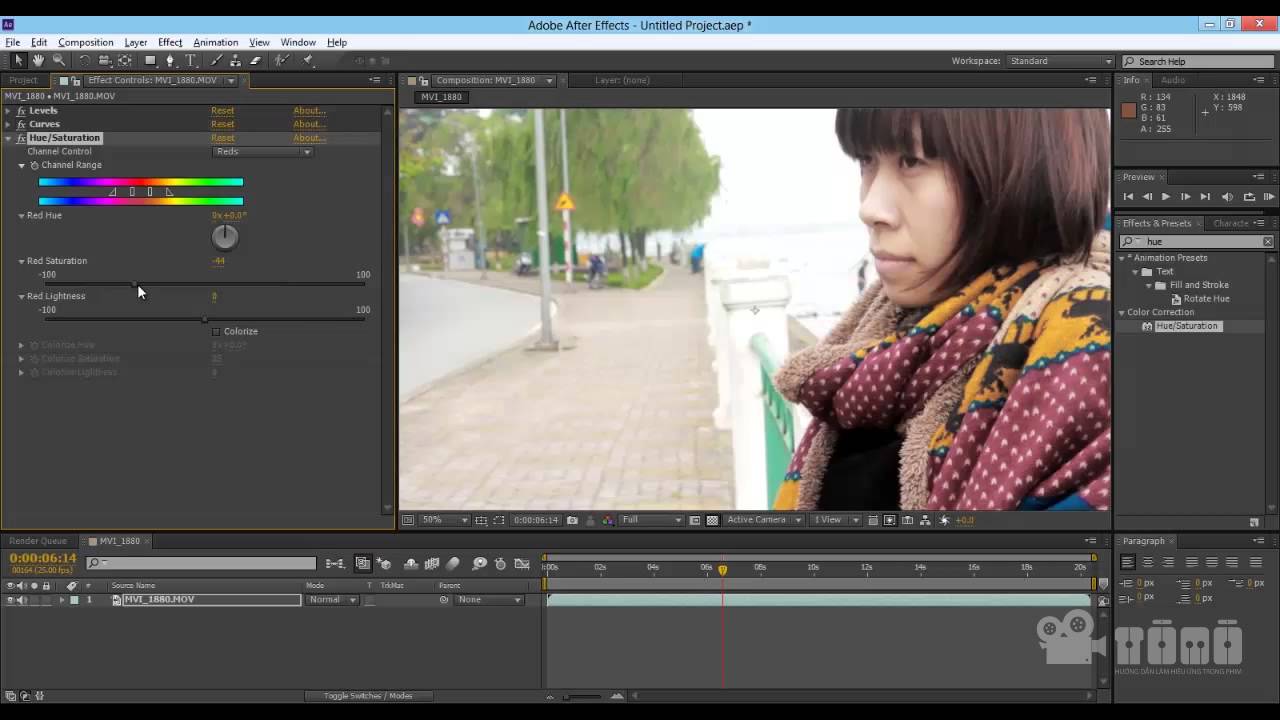This screenshot has height=720, width=1280.
Task: Open the Animation menu
Action: (x=215, y=42)
